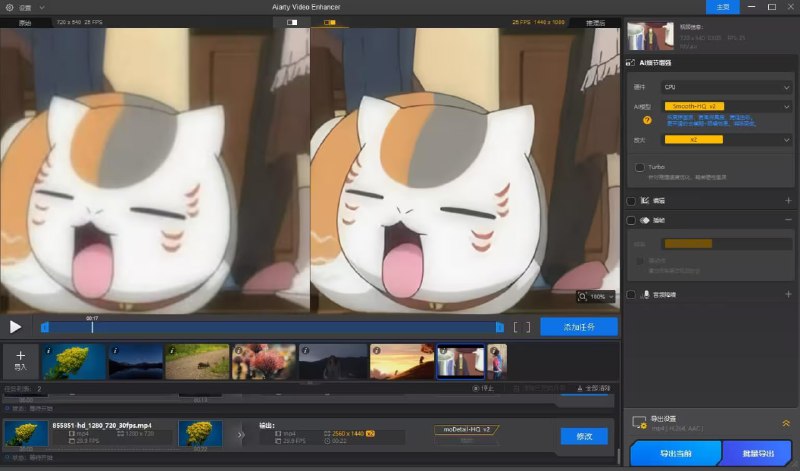Enable the Turbo checkbox

click(639, 167)
